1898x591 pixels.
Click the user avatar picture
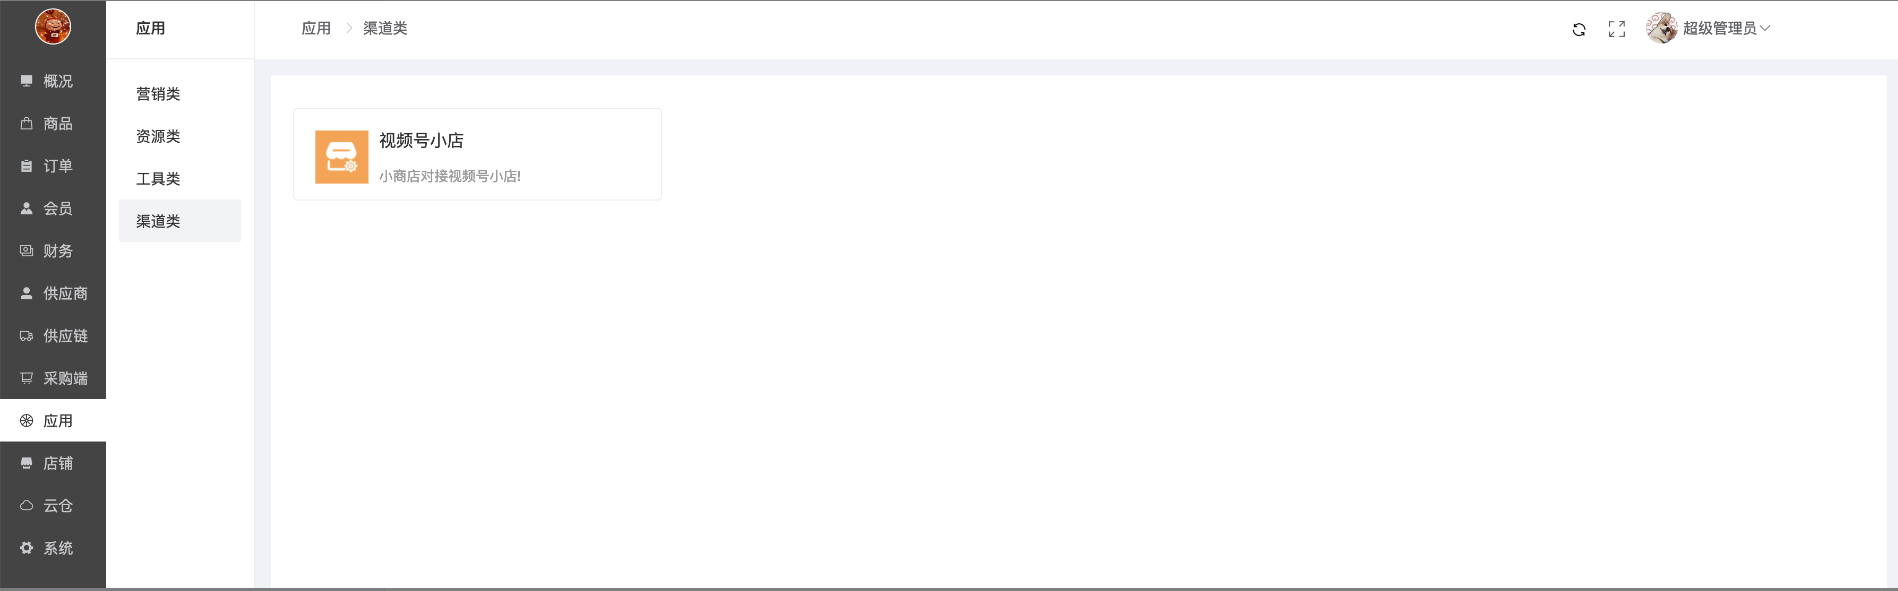[1661, 28]
